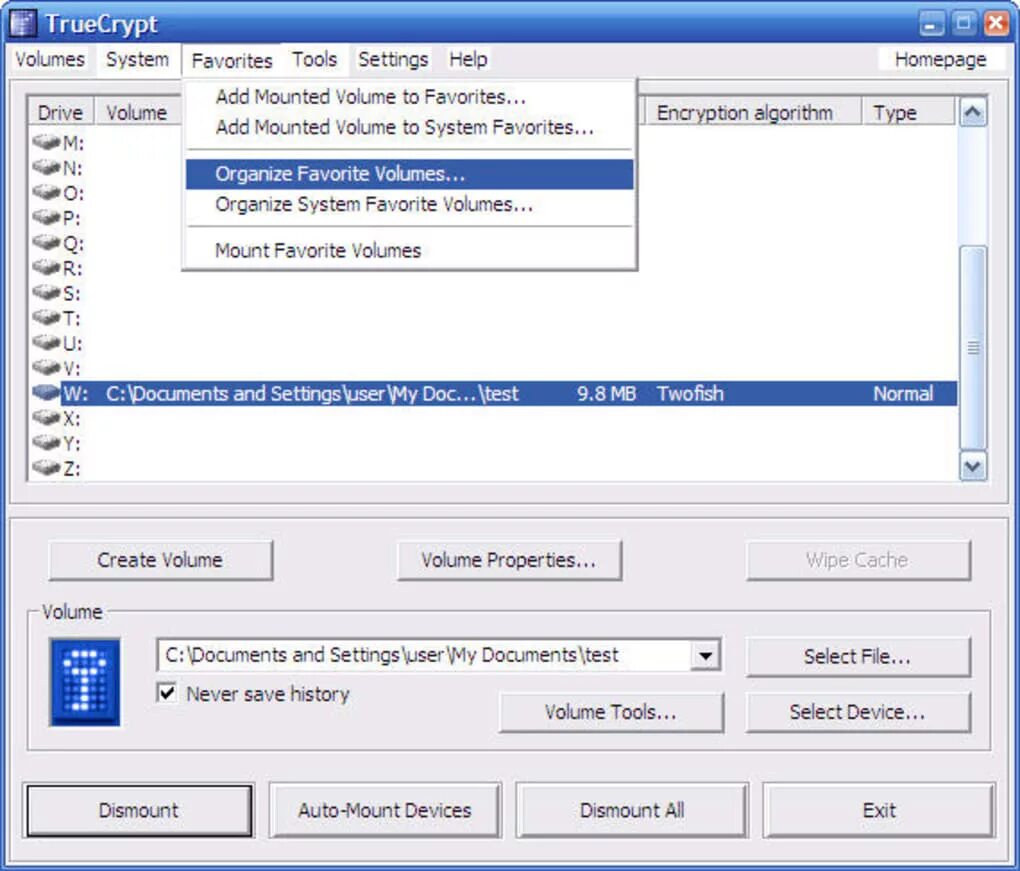Click the TrueCrypt title bar icon
1020x871 pixels.
click(23, 23)
